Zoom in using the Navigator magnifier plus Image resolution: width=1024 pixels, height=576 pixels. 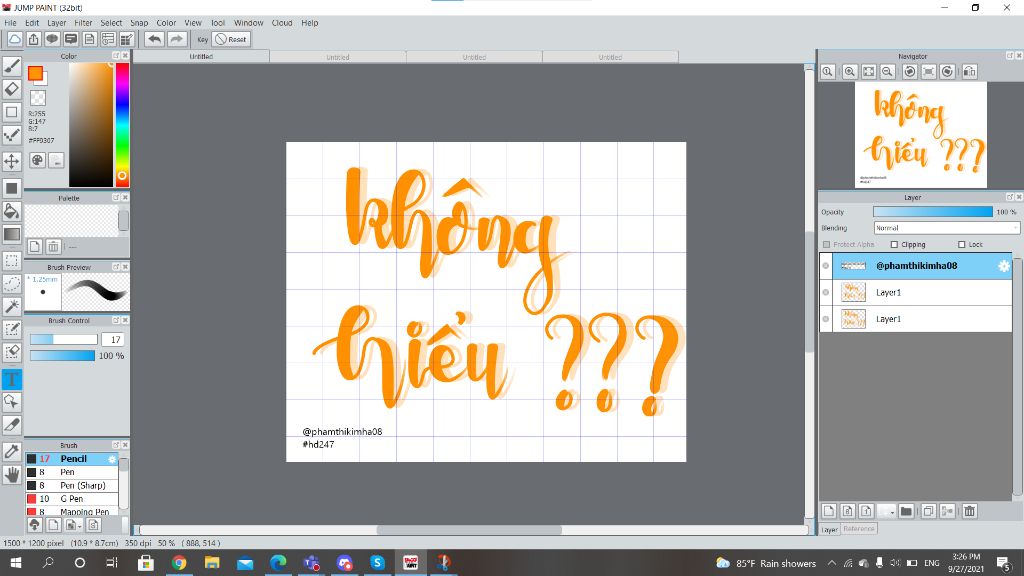click(850, 72)
